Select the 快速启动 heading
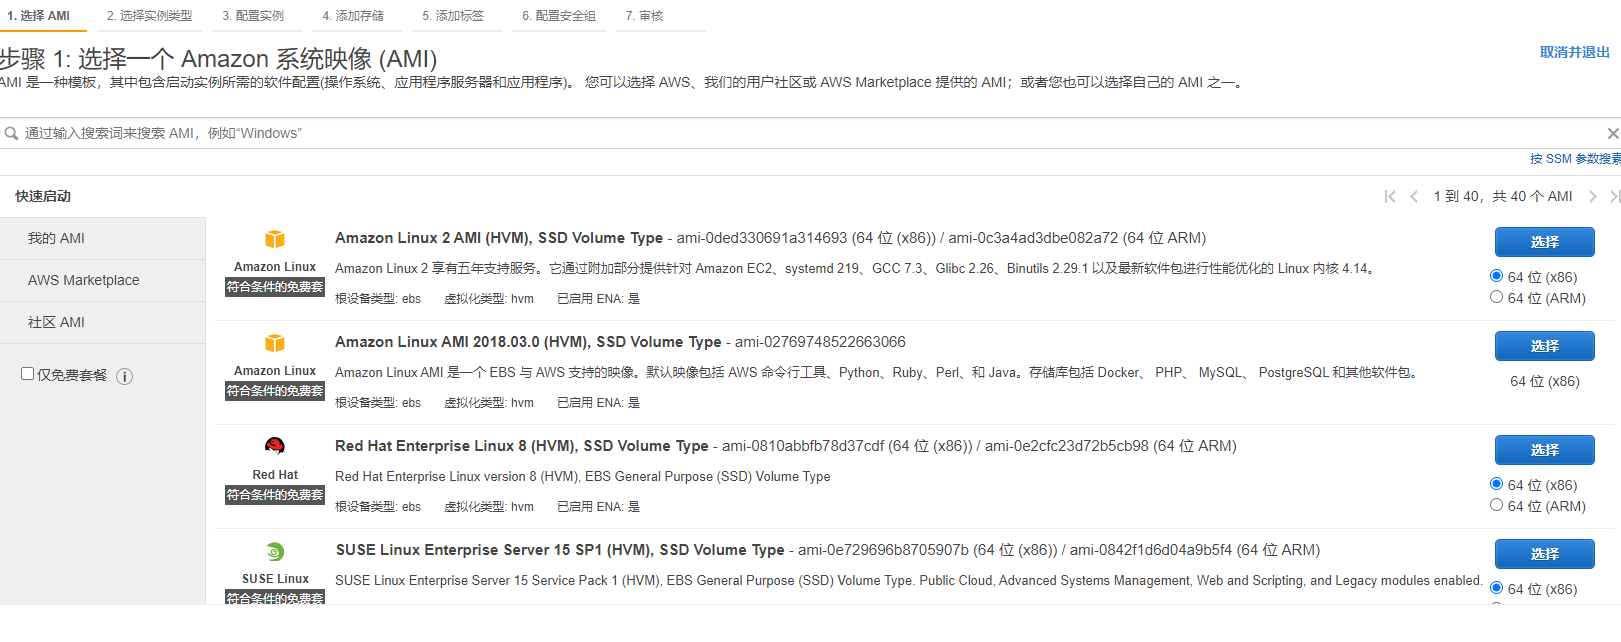 [43, 196]
